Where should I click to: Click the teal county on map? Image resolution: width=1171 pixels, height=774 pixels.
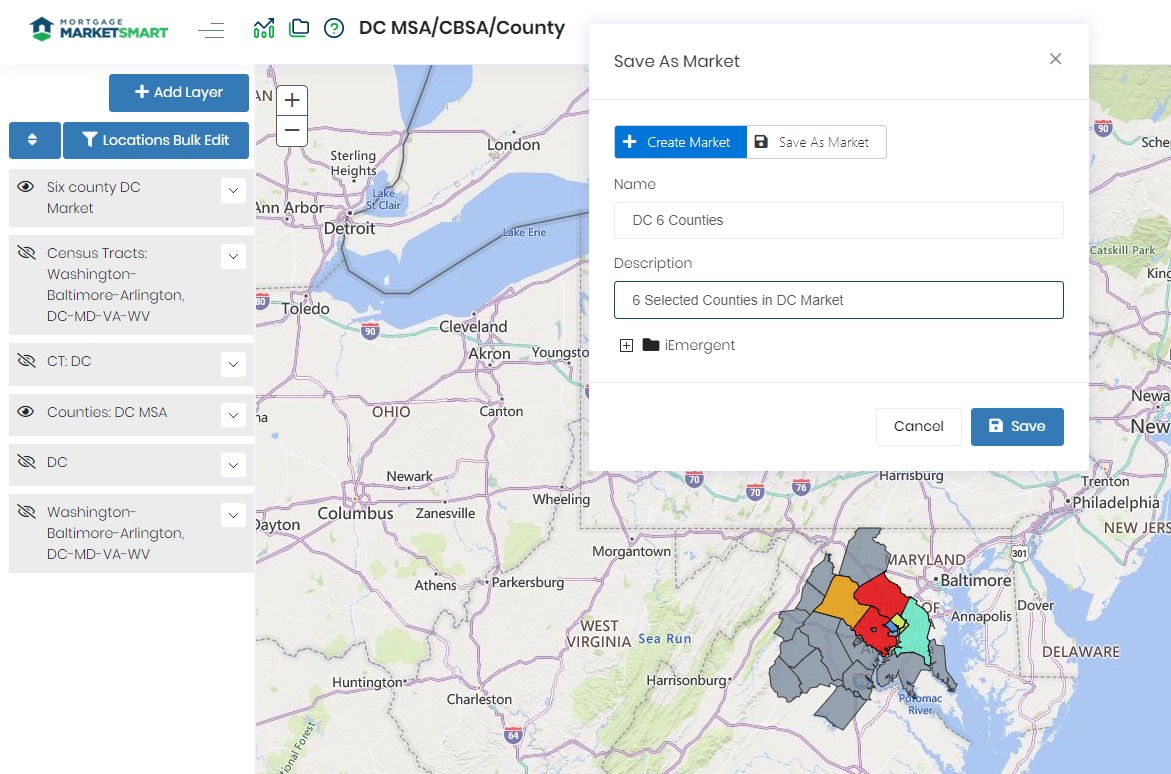coord(916,631)
